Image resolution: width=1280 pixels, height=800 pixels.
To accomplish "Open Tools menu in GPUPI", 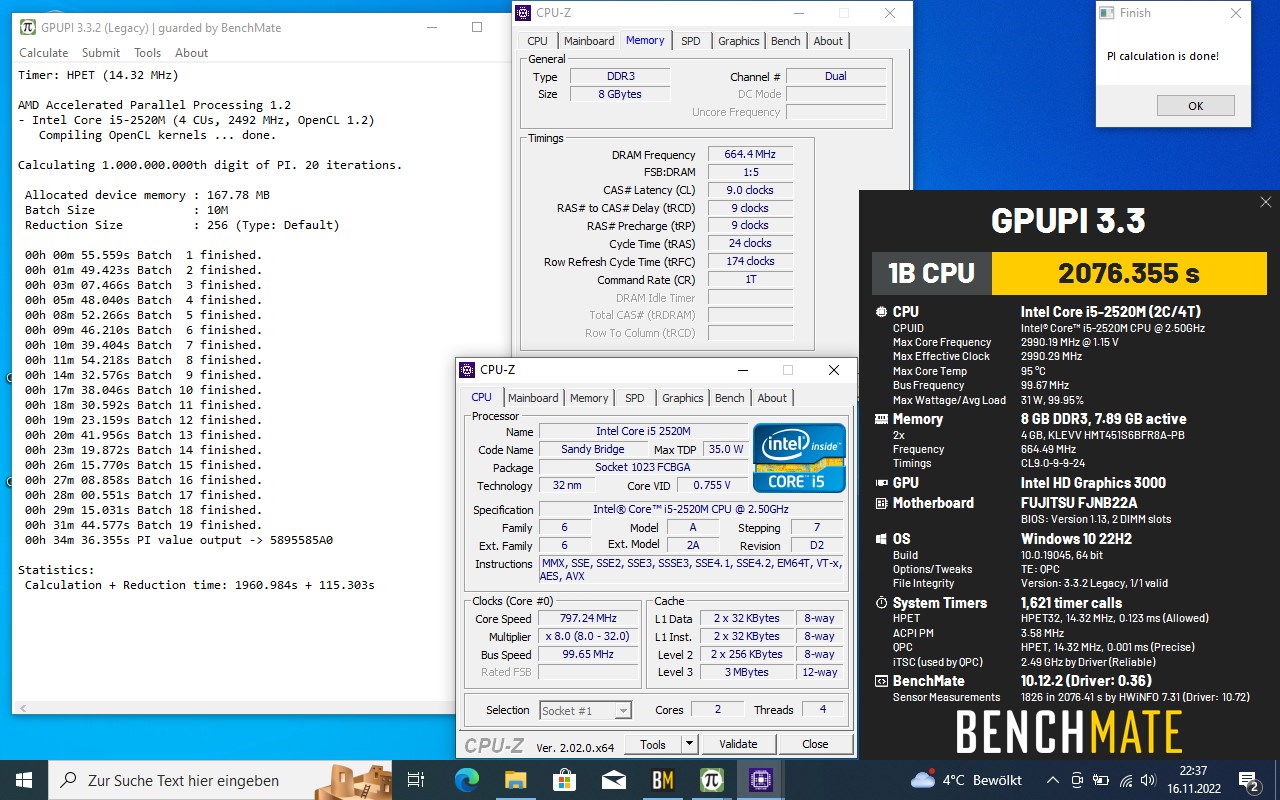I will (147, 53).
